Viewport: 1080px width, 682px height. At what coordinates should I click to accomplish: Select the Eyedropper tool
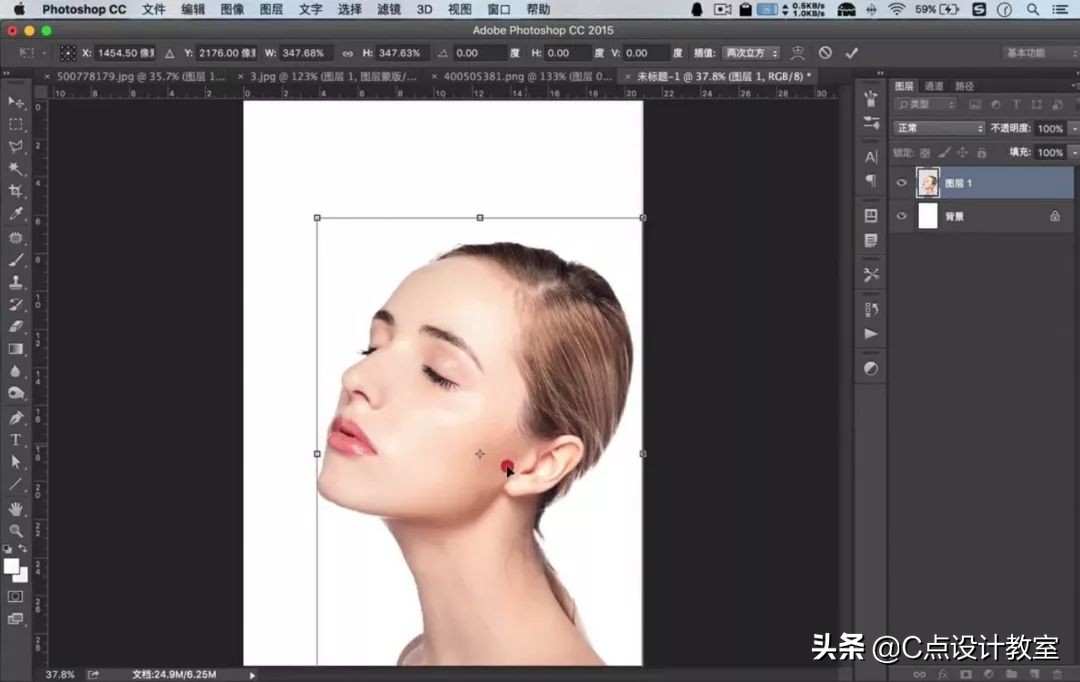point(16,214)
